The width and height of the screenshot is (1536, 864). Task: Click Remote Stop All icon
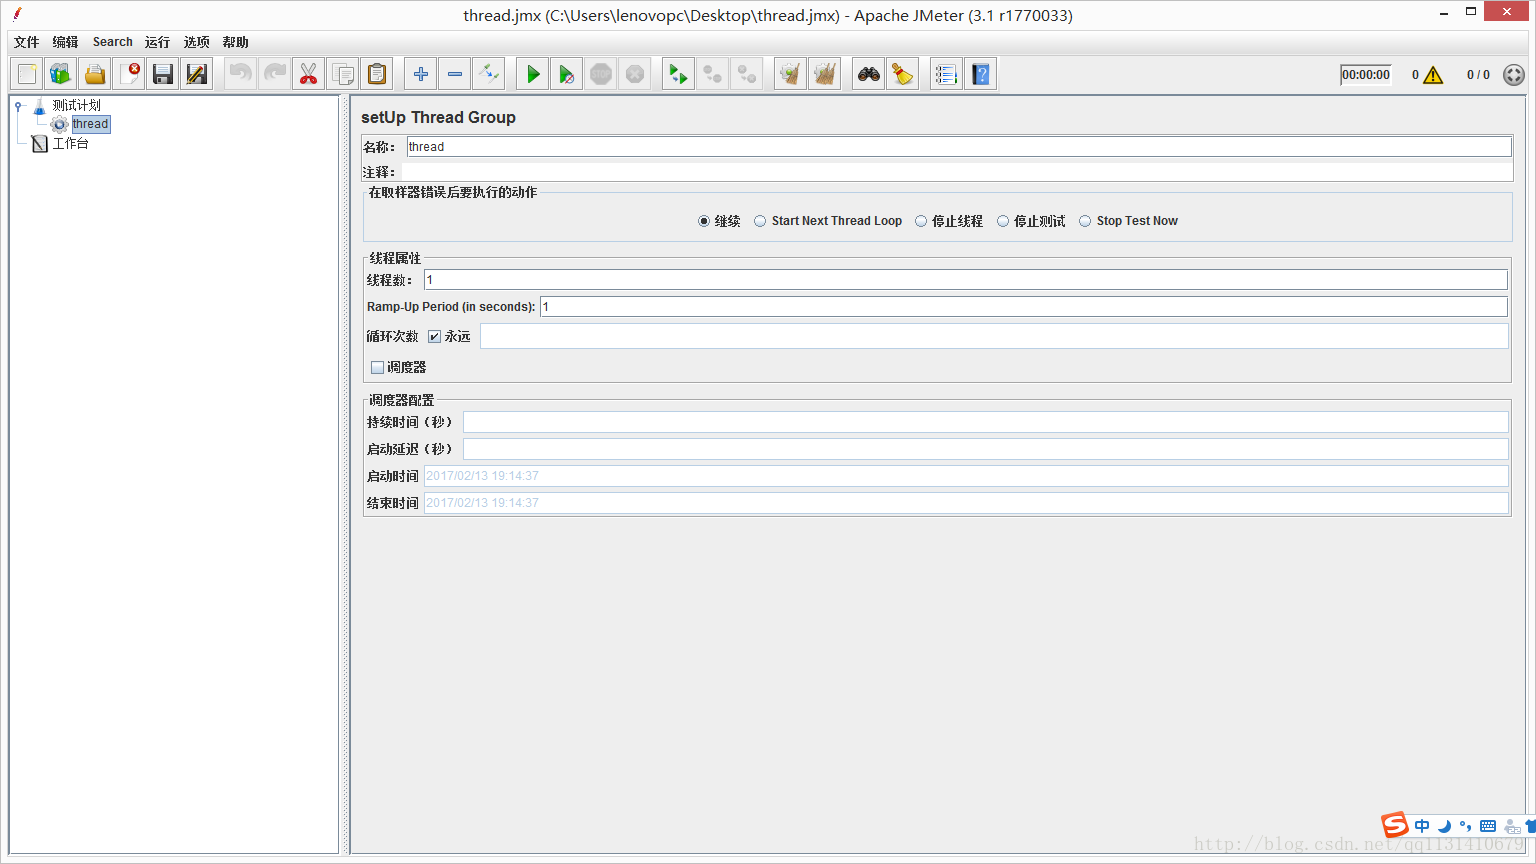coord(712,74)
